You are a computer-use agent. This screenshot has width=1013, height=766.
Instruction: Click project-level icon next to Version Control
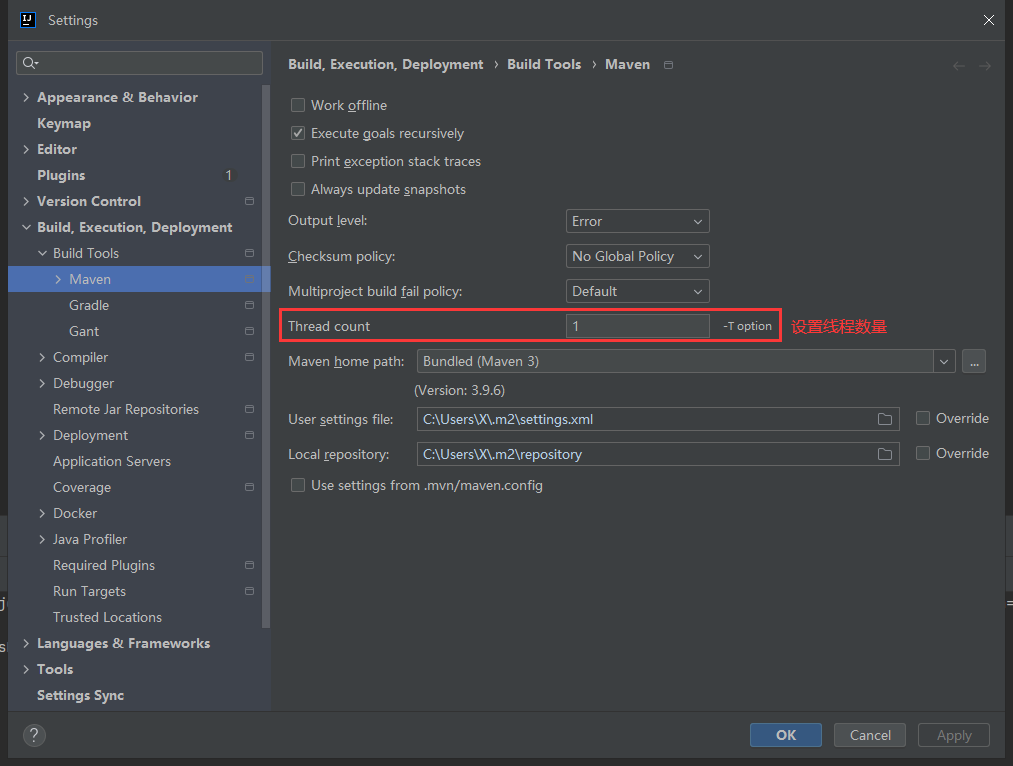[249, 202]
